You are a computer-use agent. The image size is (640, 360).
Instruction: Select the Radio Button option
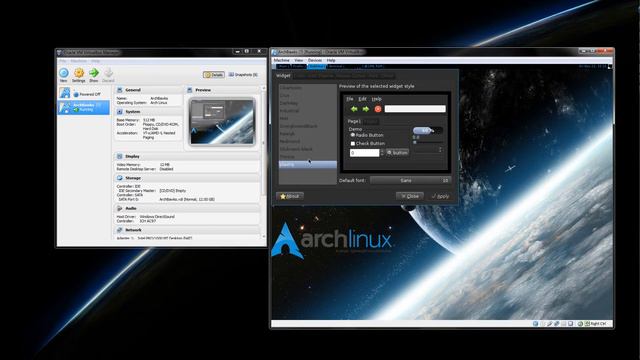(x=367, y=135)
